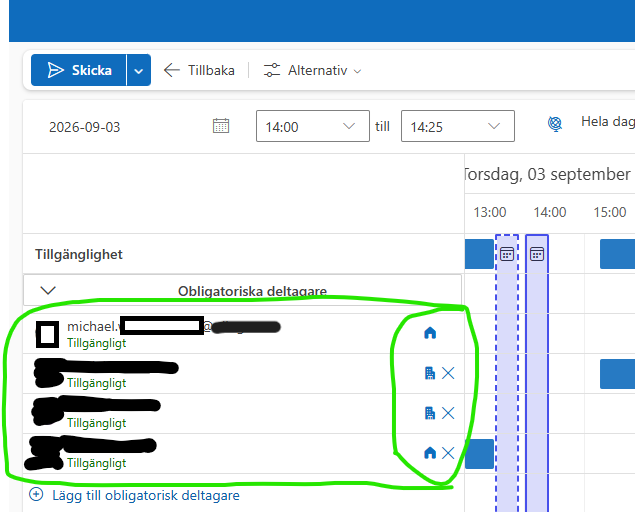Select the solid 14:00 time slot calendar icon
Viewport: 635px width, 512px height.
537,254
